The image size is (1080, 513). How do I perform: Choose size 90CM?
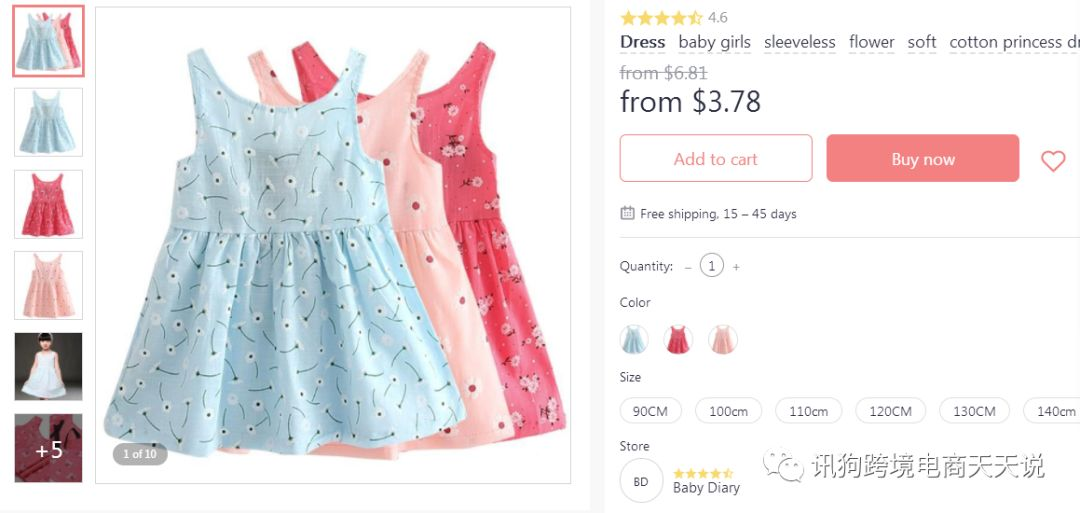651,411
